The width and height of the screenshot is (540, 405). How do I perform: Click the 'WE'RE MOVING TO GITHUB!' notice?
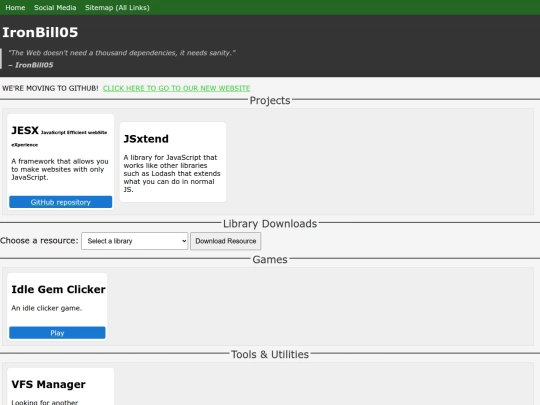coord(50,88)
